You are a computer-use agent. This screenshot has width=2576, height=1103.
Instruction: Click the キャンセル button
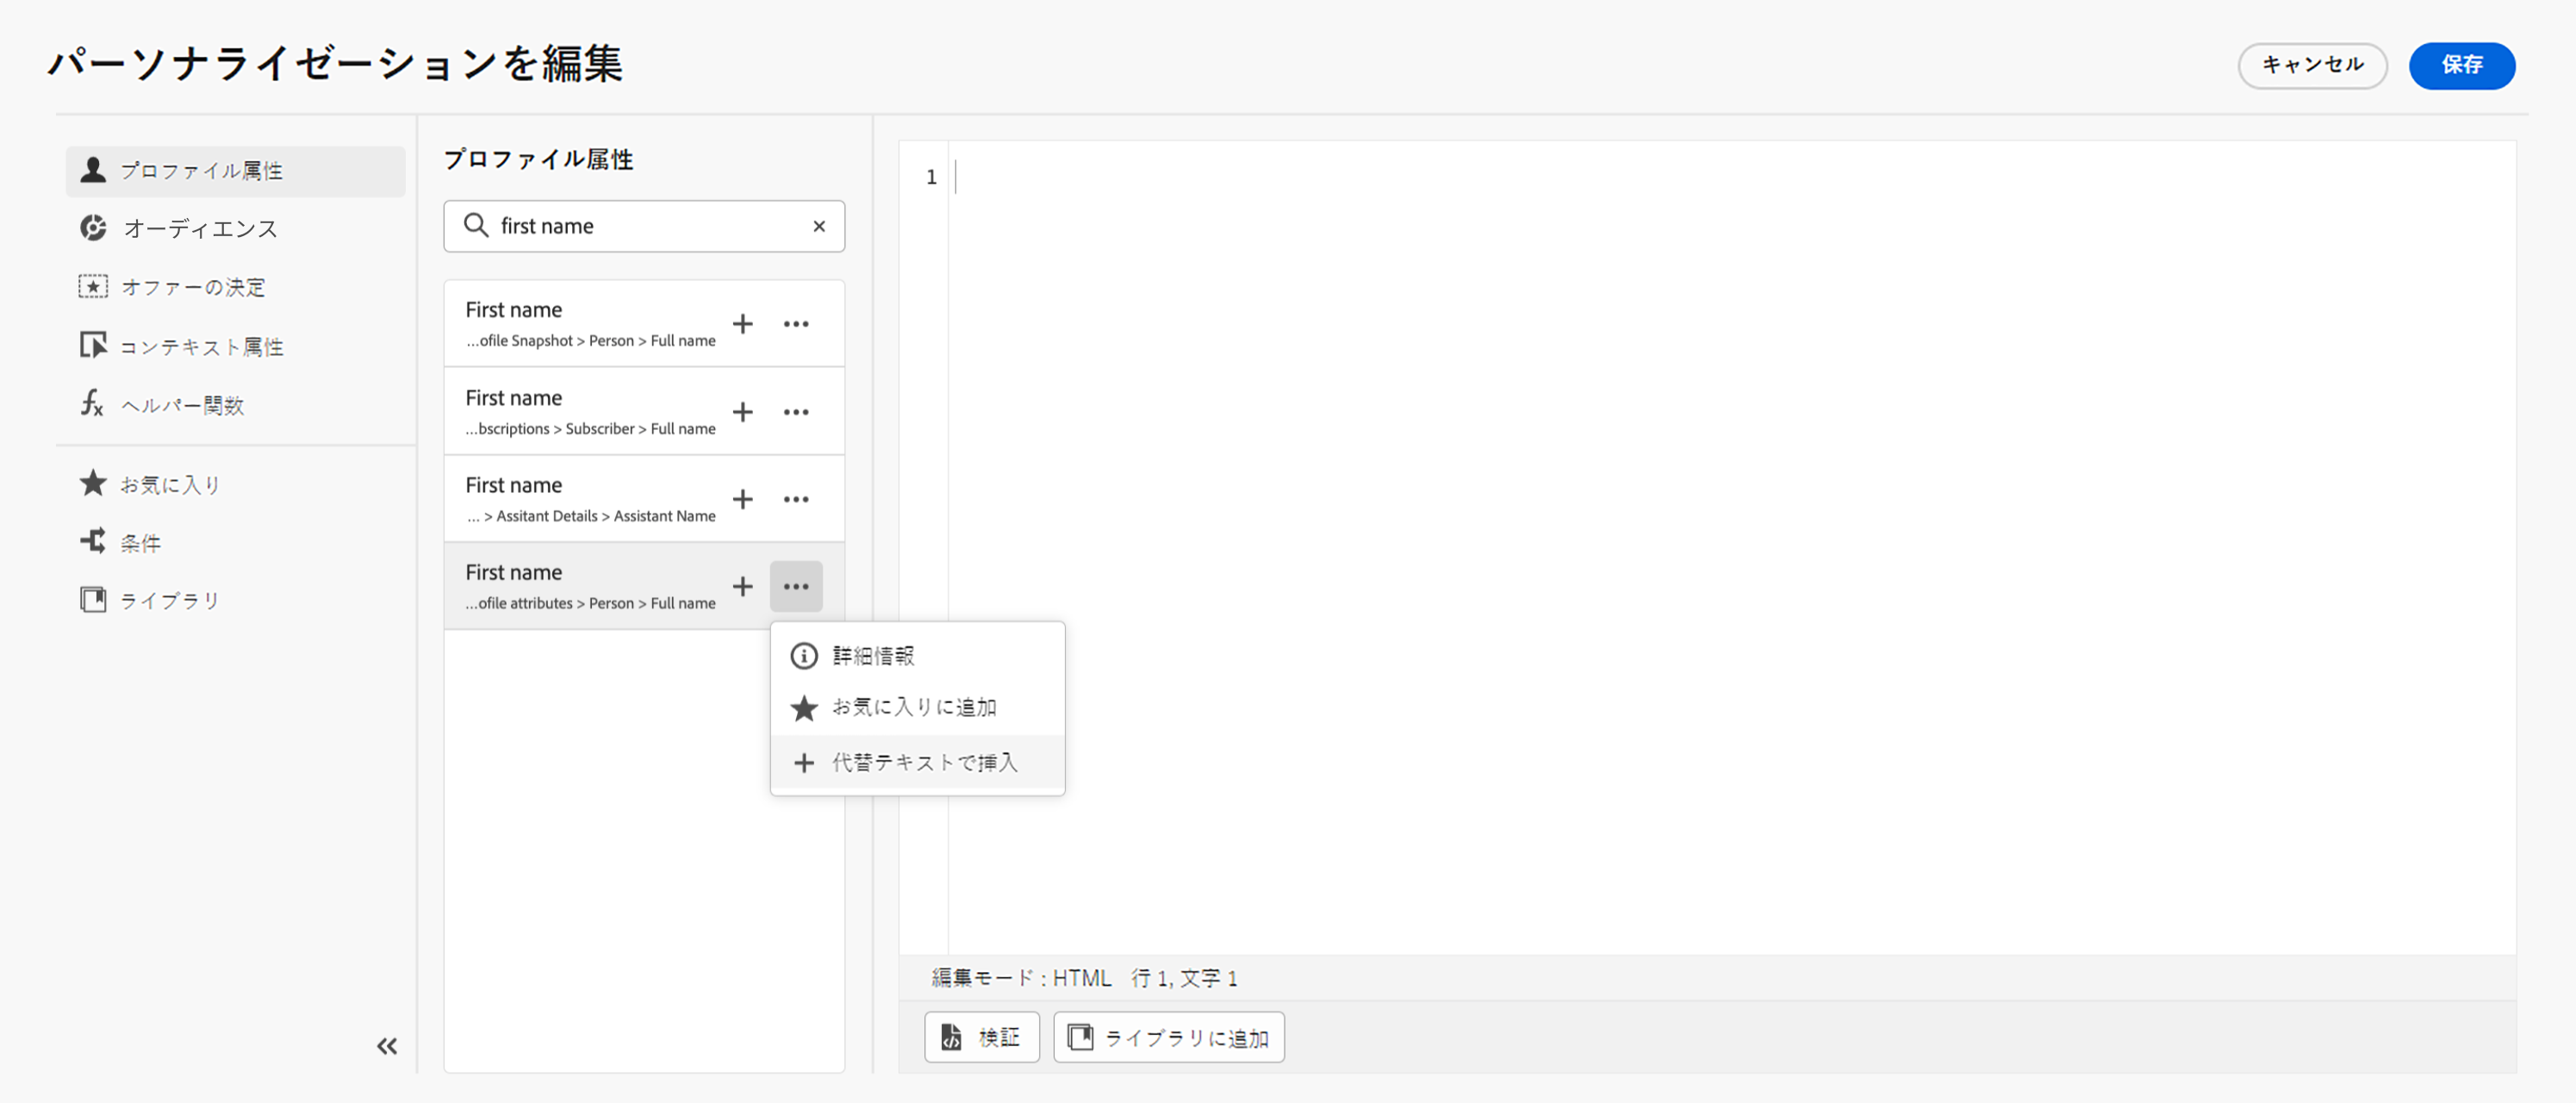[x=2312, y=66]
